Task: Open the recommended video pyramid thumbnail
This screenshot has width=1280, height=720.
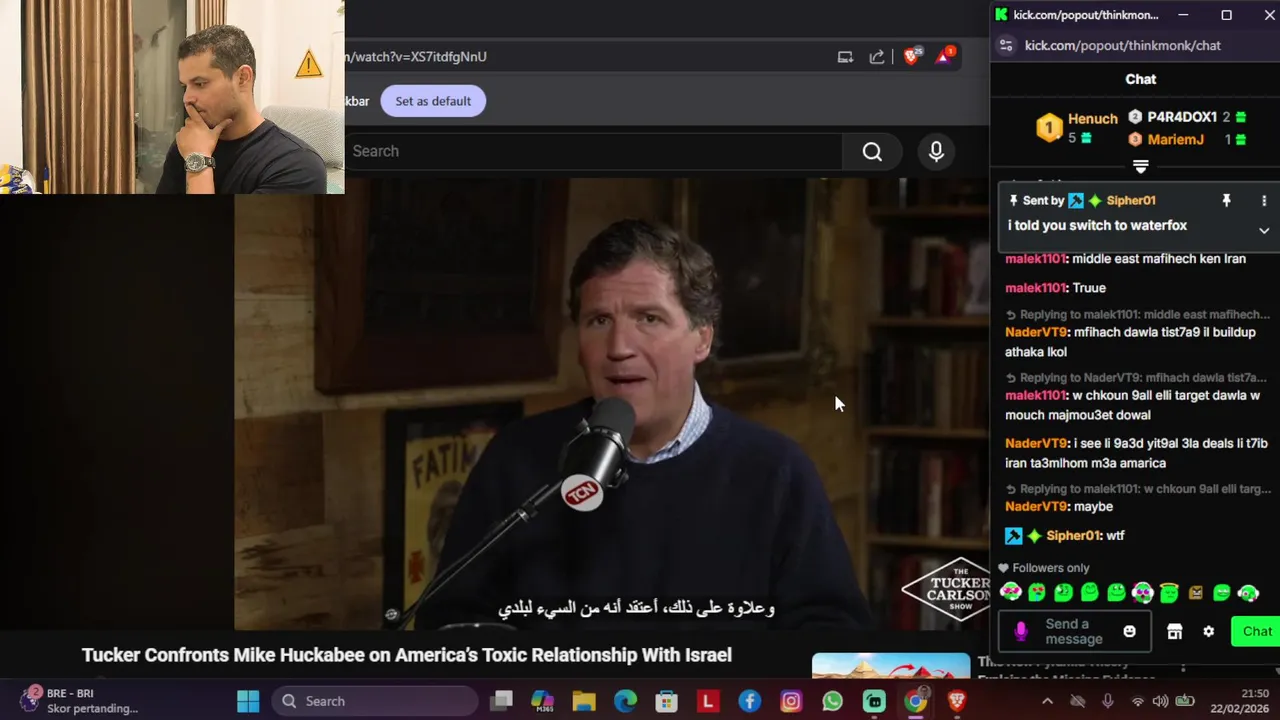Action: tap(891, 666)
